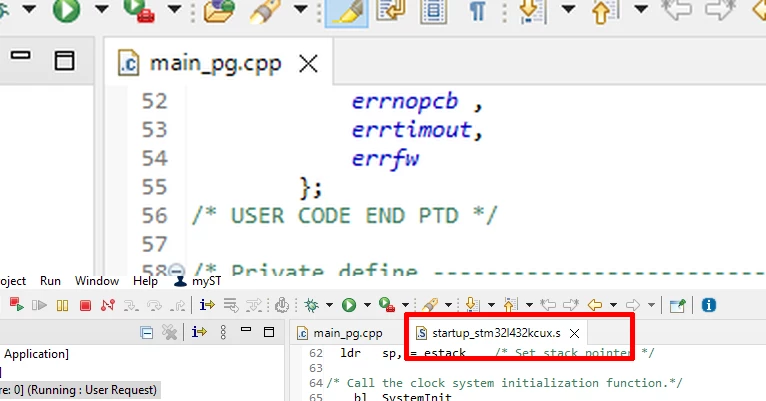Open the Window menu
Screen dimensions: 766x401
point(97,281)
